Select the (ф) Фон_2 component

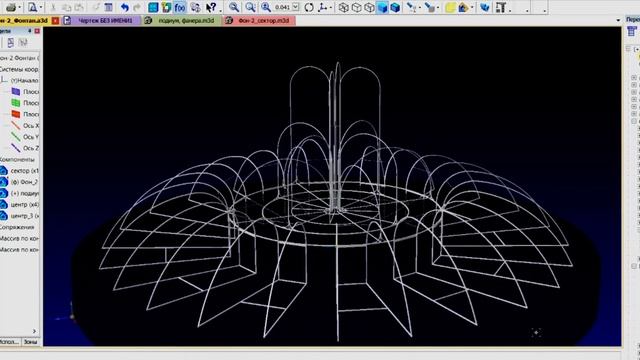20,182
